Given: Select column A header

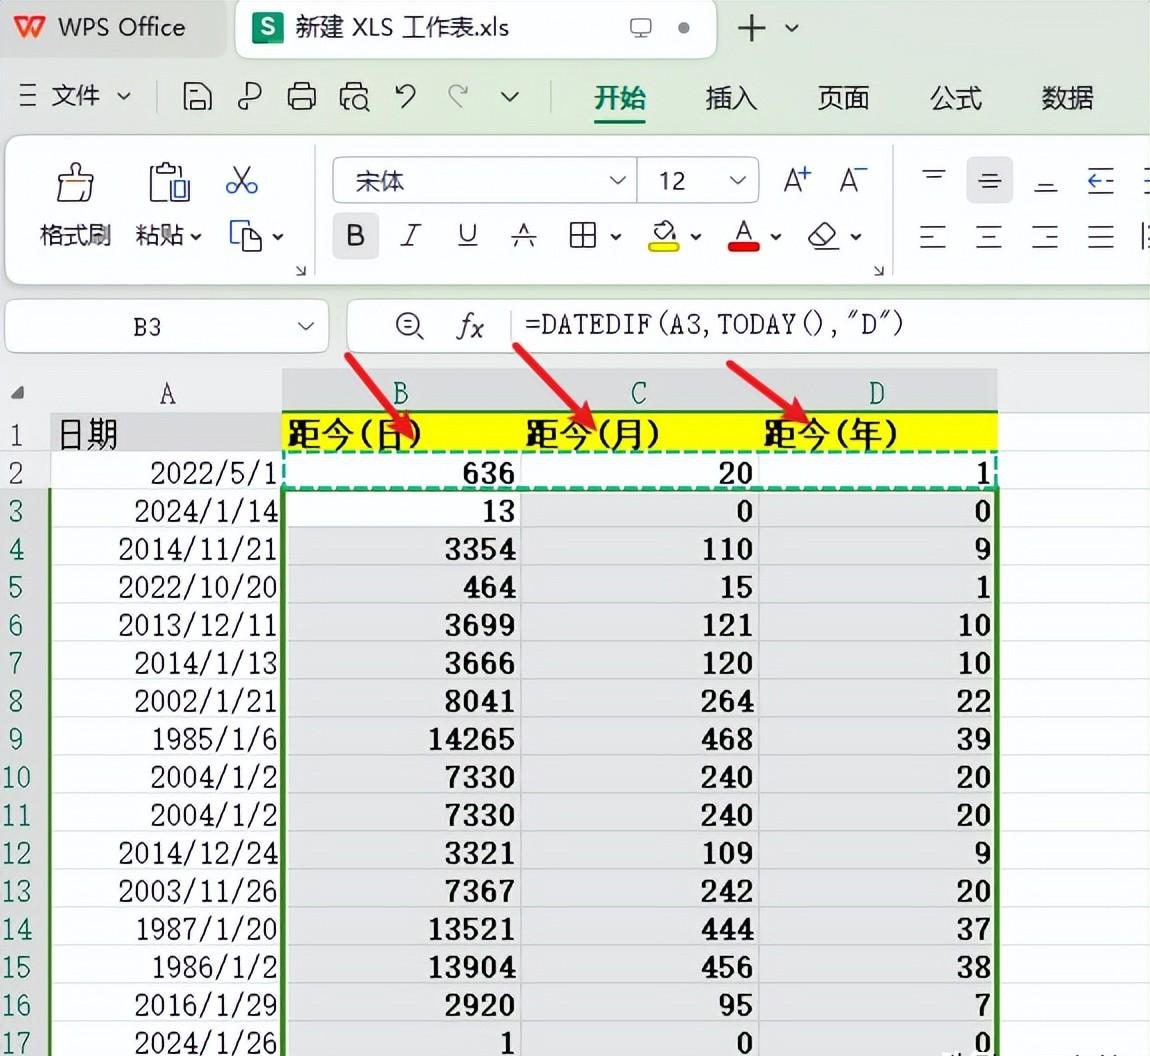Looking at the screenshot, I should [x=167, y=394].
